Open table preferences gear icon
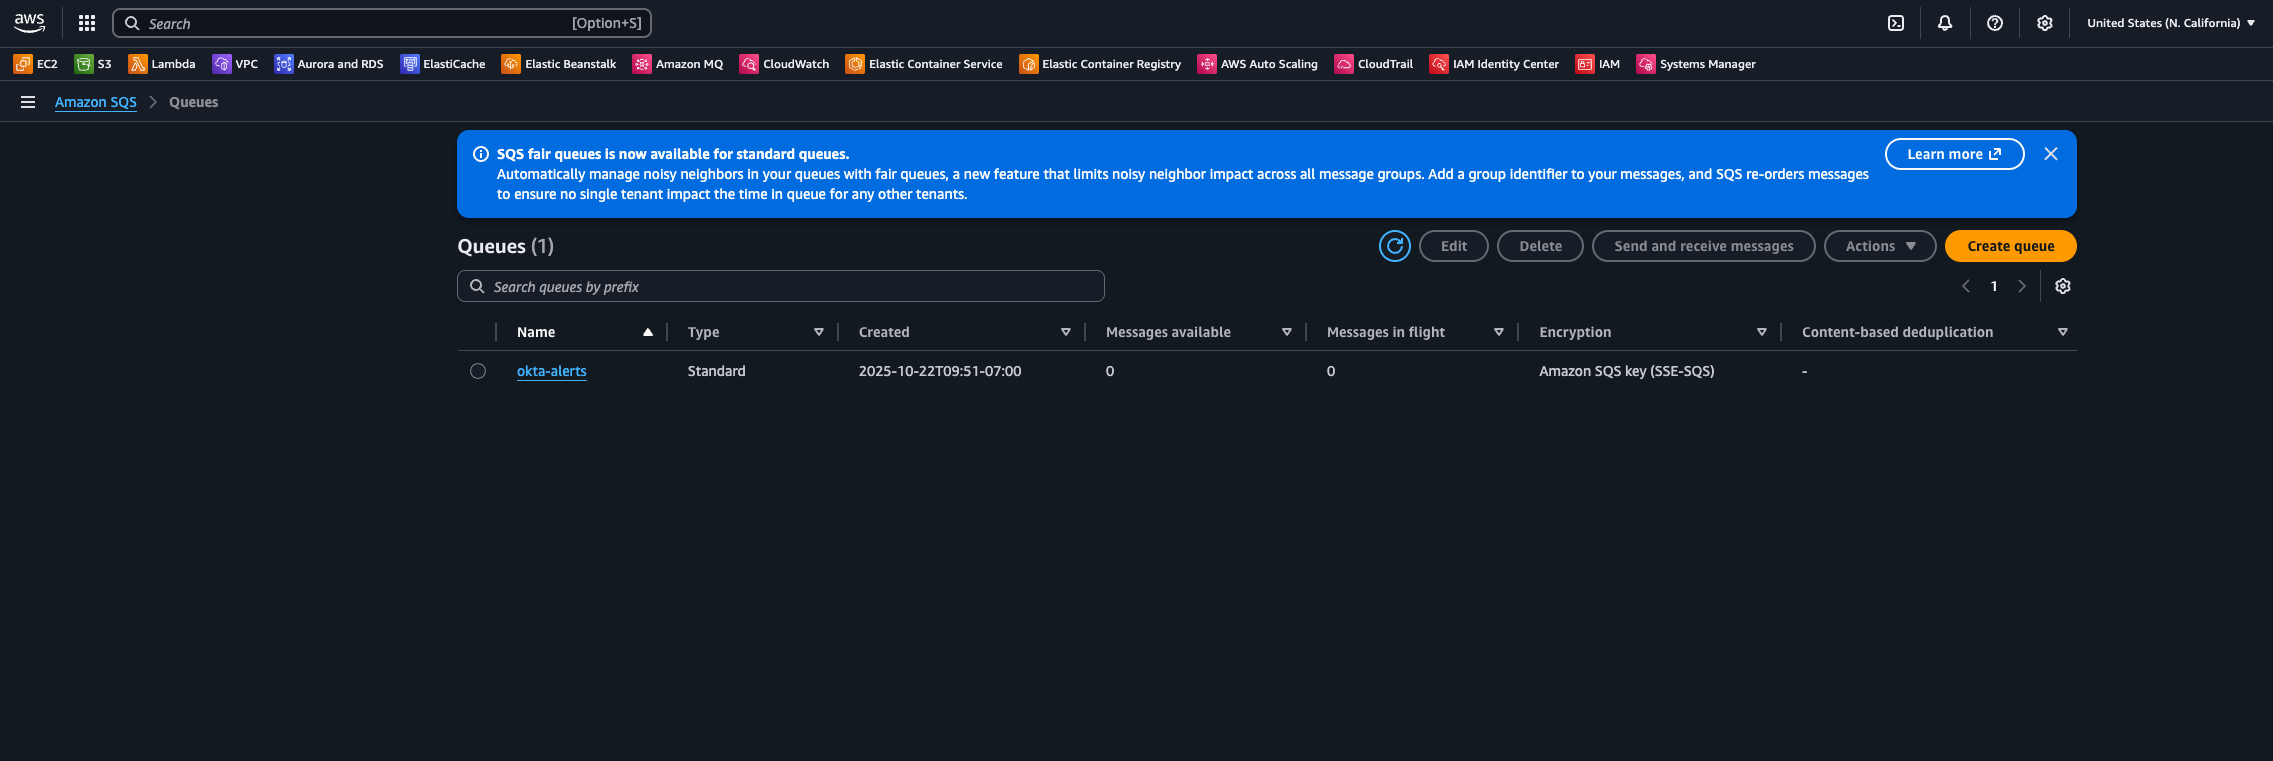Viewport: 2273px width, 761px height. (2062, 286)
